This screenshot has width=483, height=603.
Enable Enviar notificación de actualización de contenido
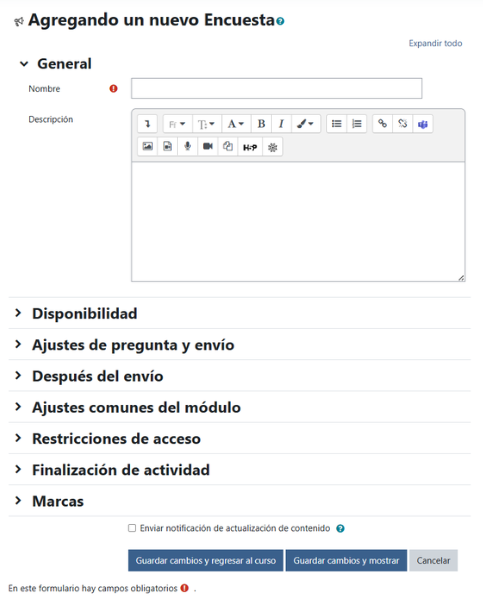click(132, 528)
